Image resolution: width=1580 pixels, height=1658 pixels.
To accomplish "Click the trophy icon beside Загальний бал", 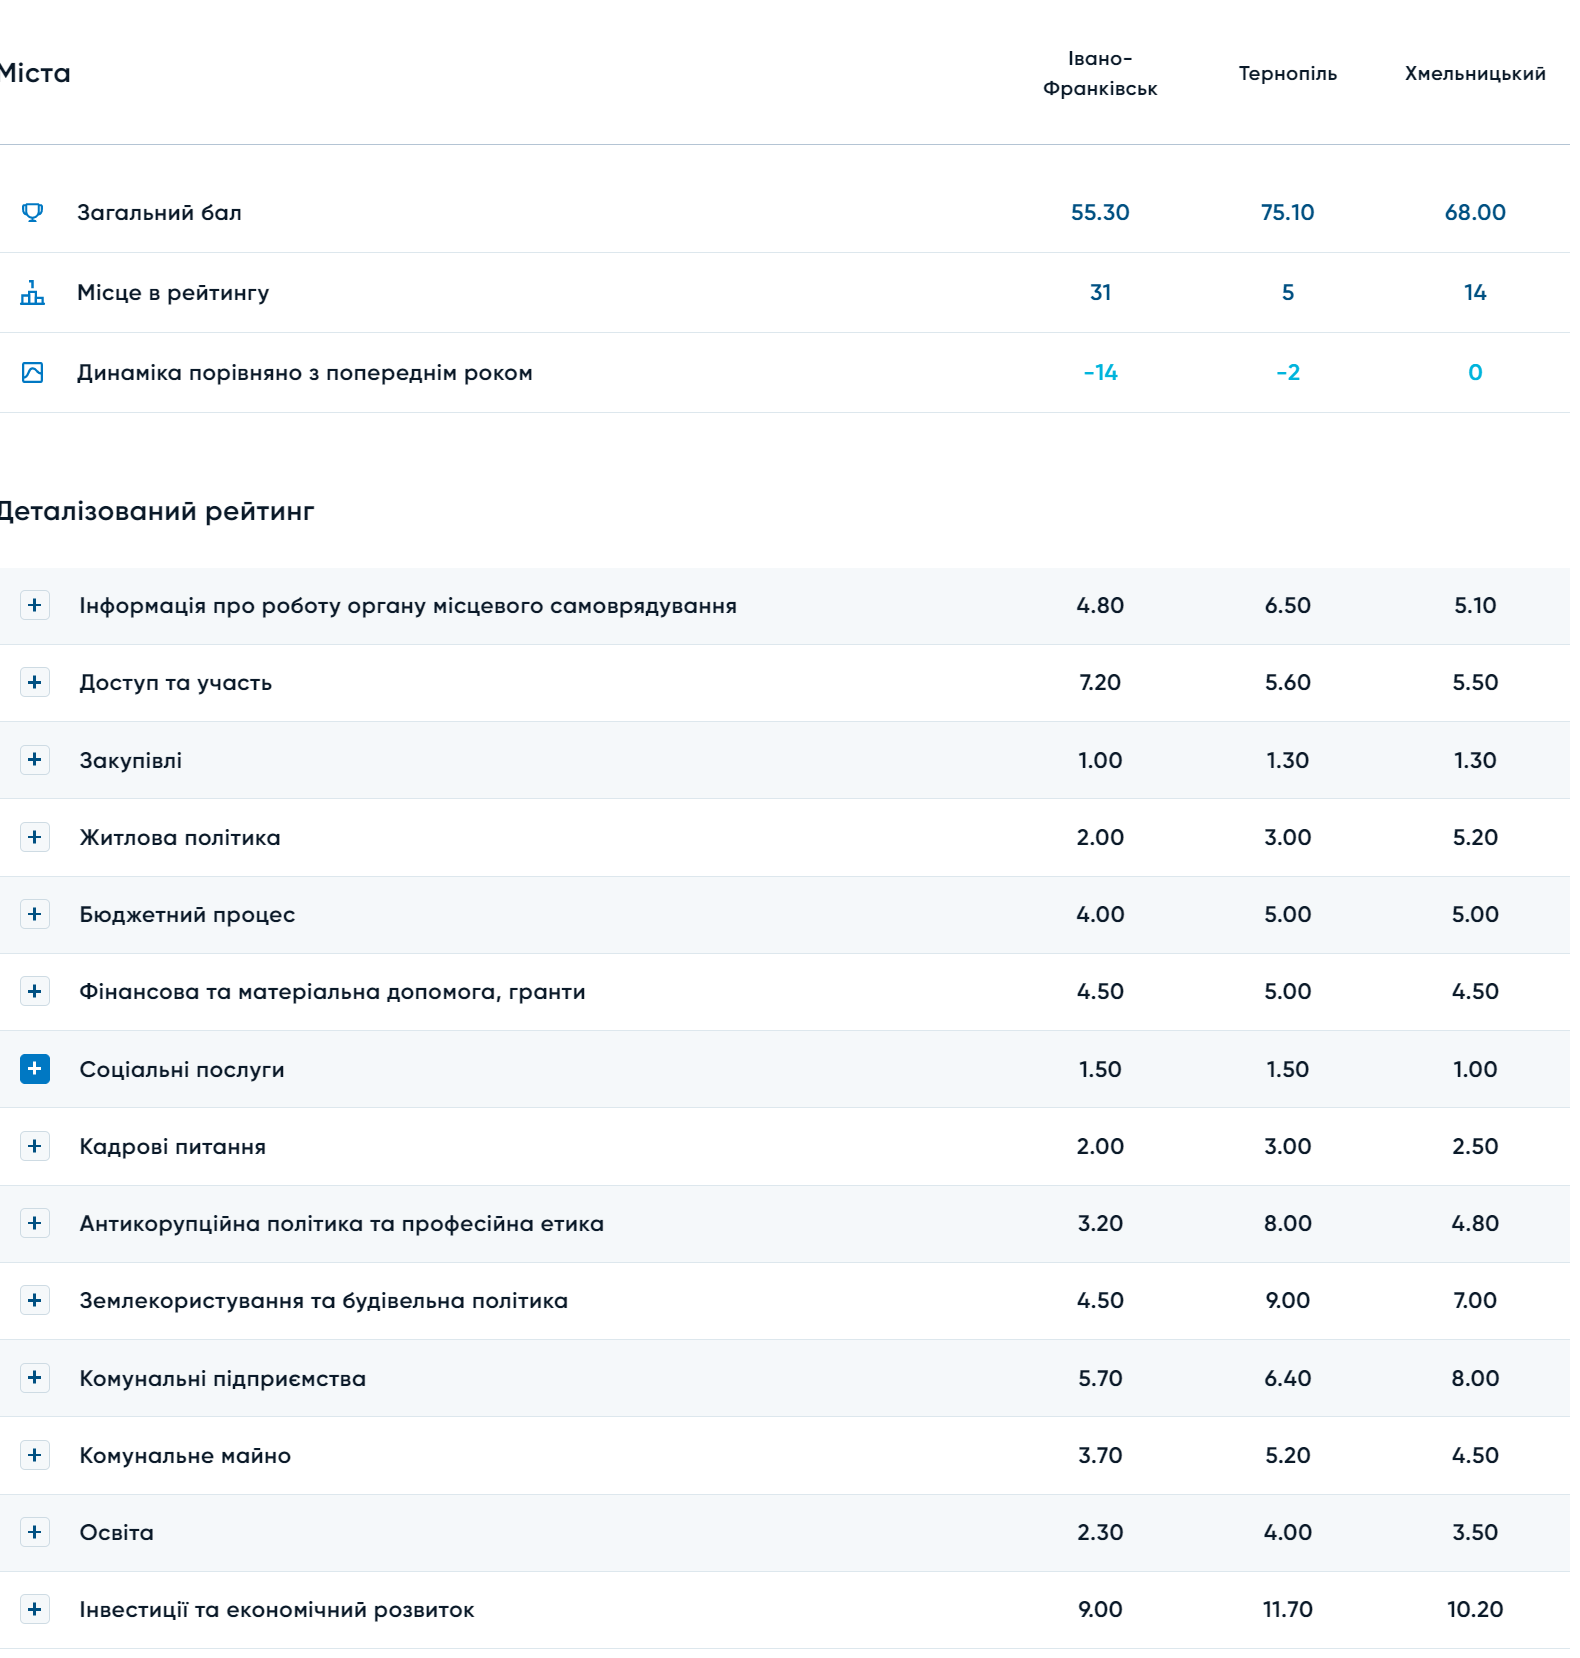I will pos(32,212).
